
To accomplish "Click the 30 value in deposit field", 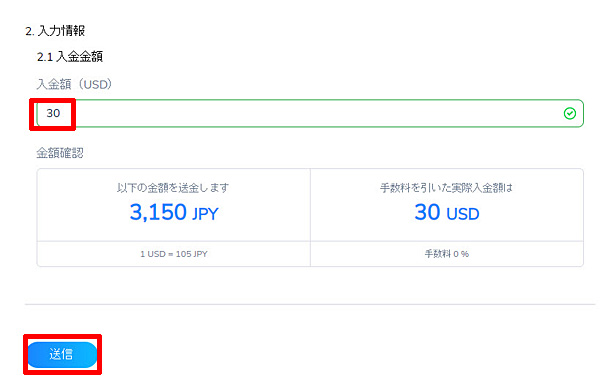I will pos(53,113).
